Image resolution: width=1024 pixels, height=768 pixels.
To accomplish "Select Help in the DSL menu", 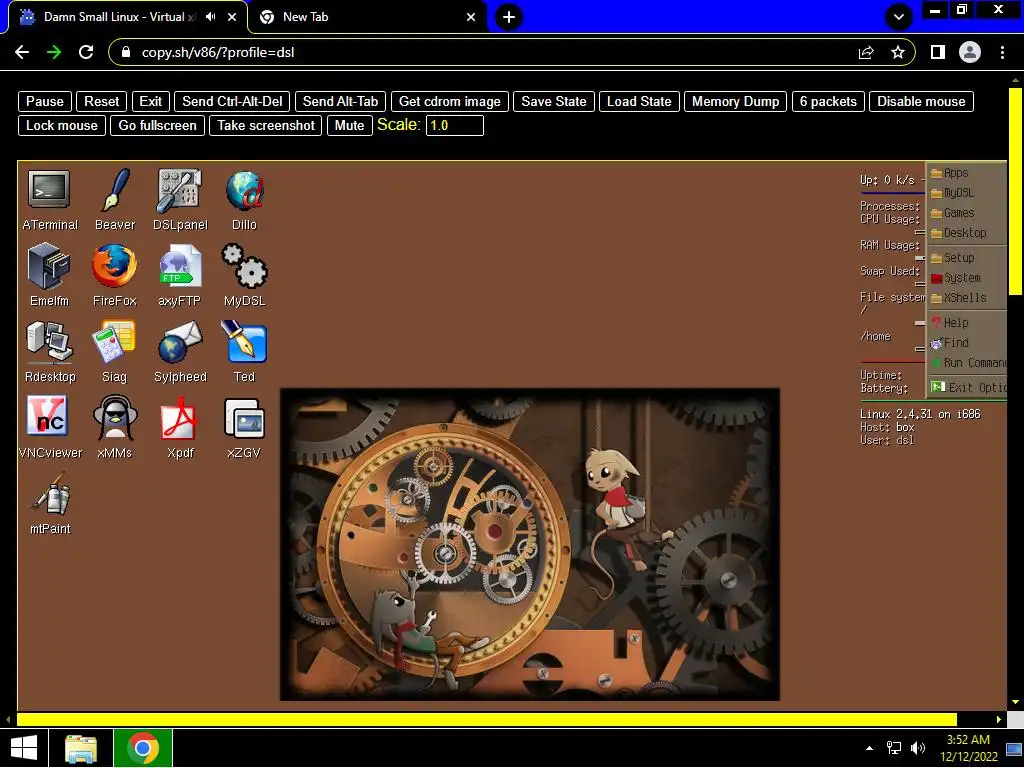I will coord(967,323).
